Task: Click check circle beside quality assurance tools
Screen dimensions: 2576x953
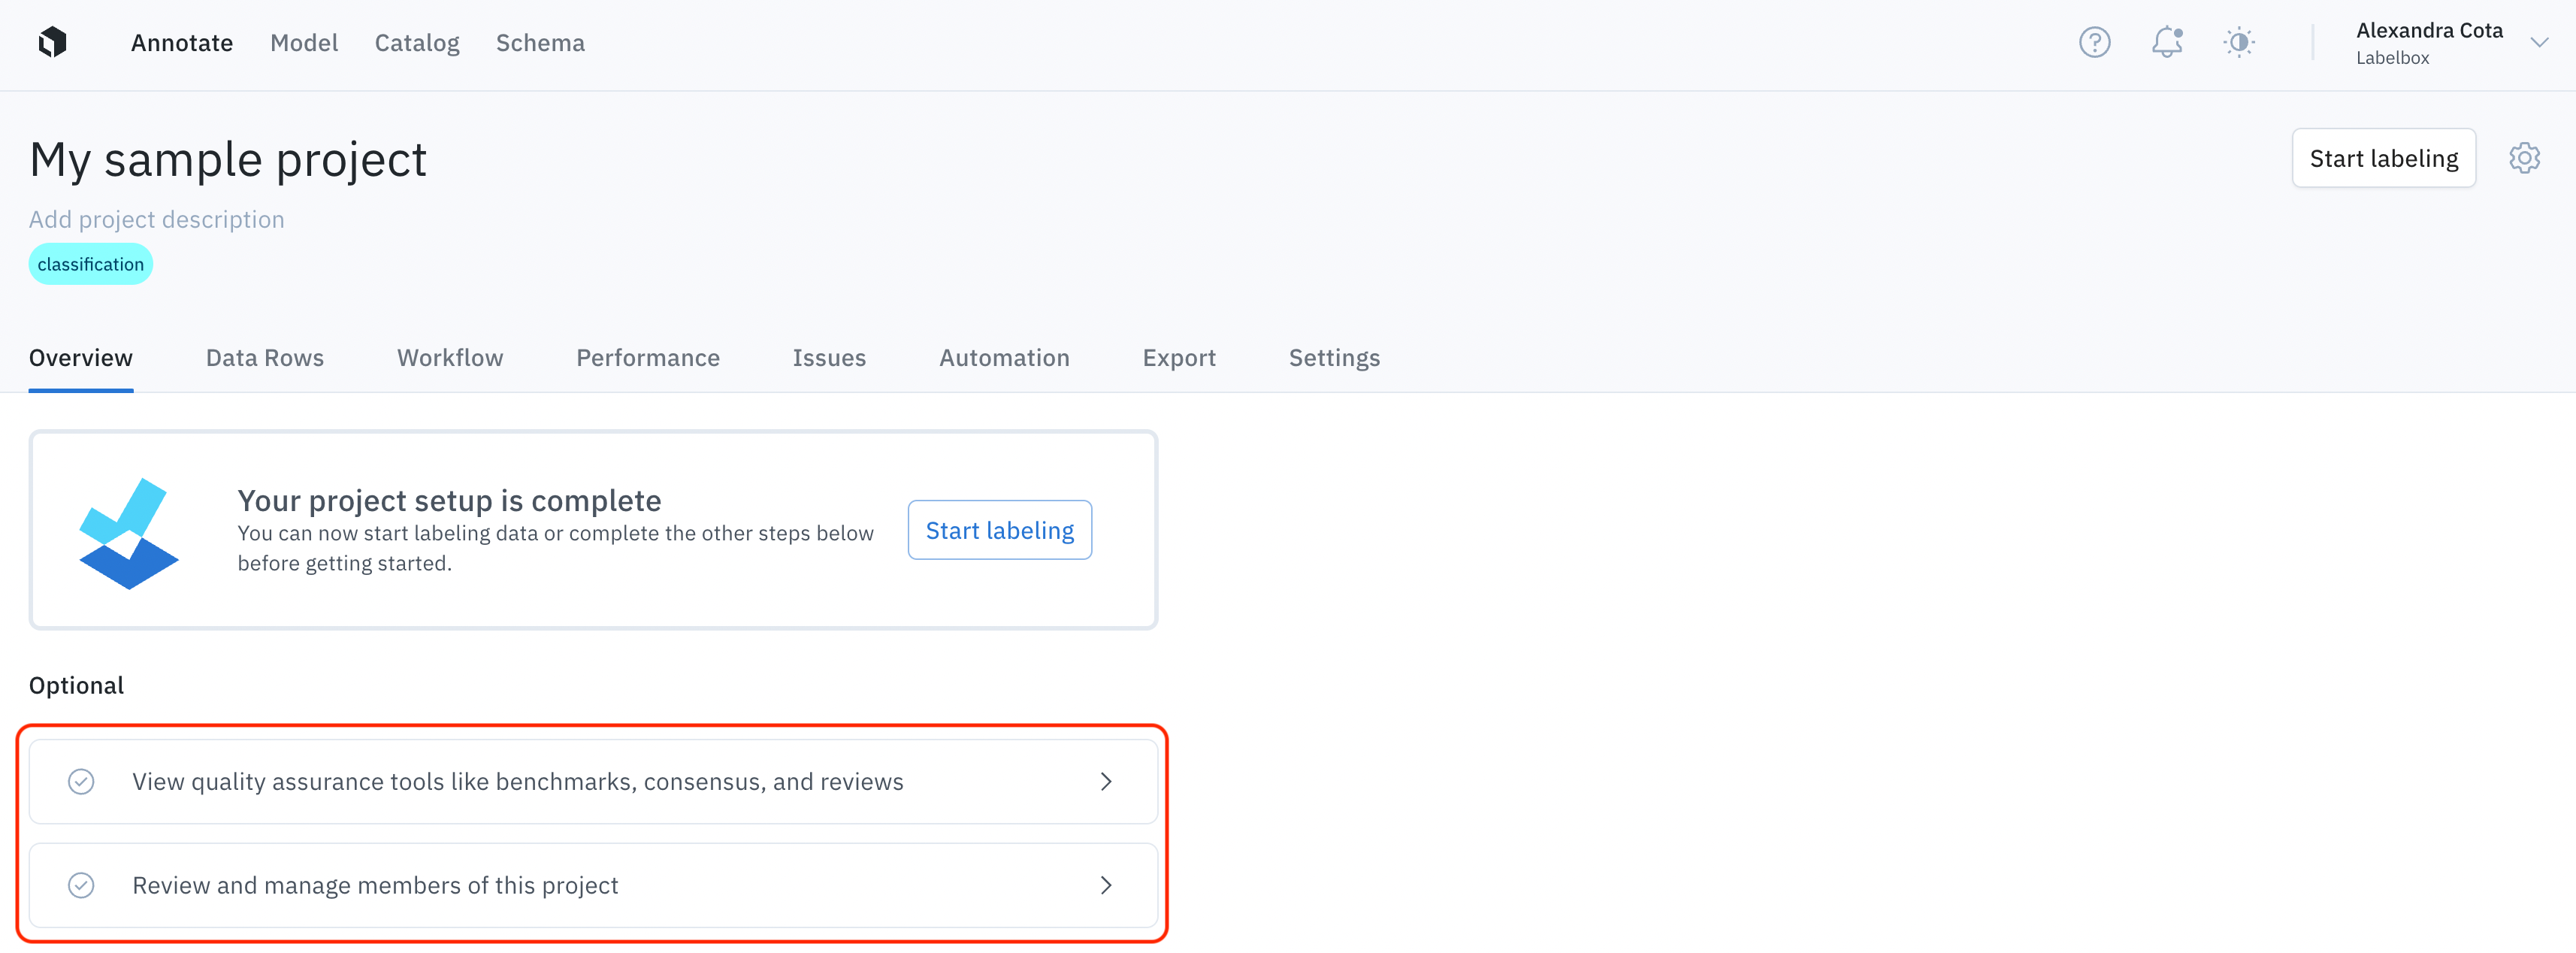Action: click(x=81, y=781)
